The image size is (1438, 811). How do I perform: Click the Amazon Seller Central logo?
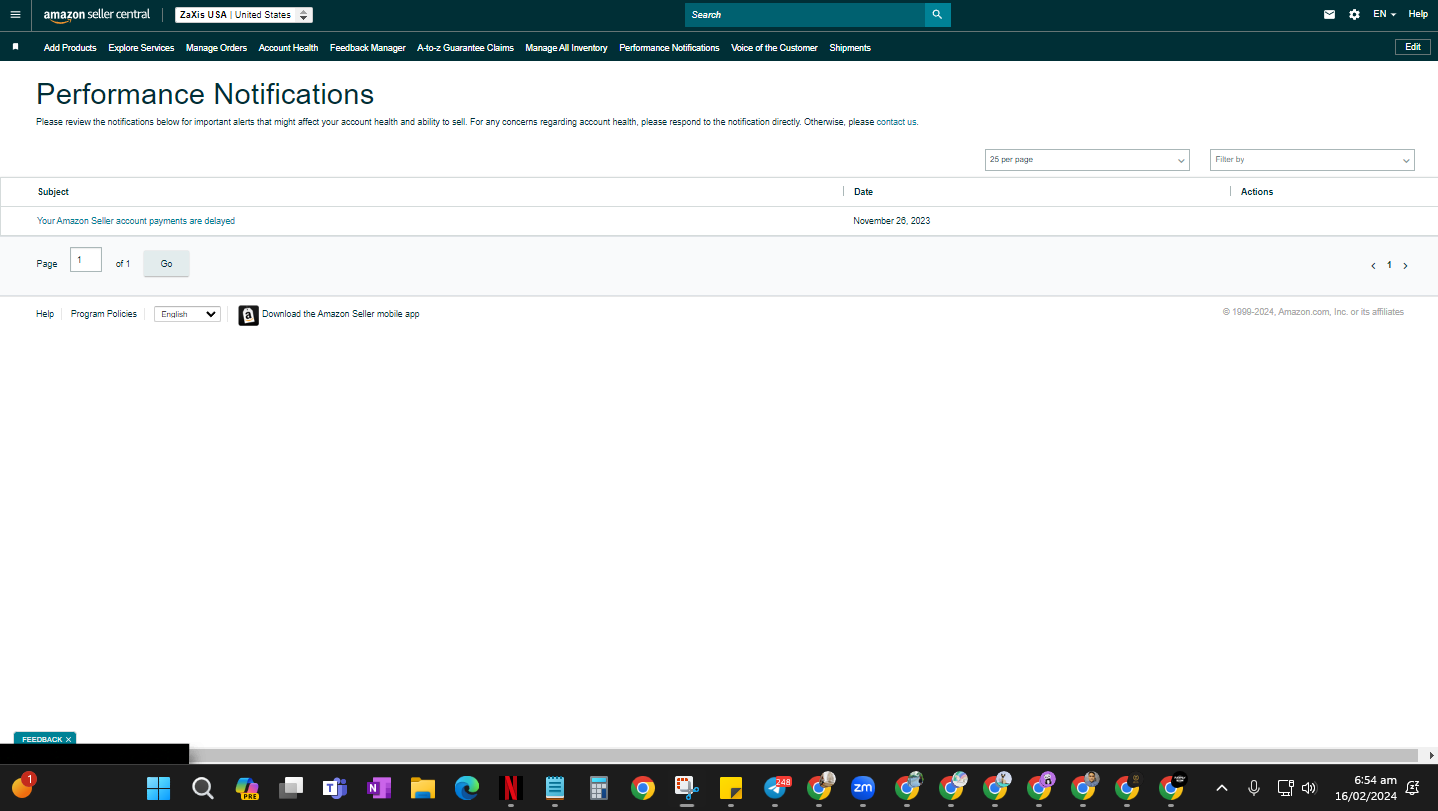coord(97,15)
